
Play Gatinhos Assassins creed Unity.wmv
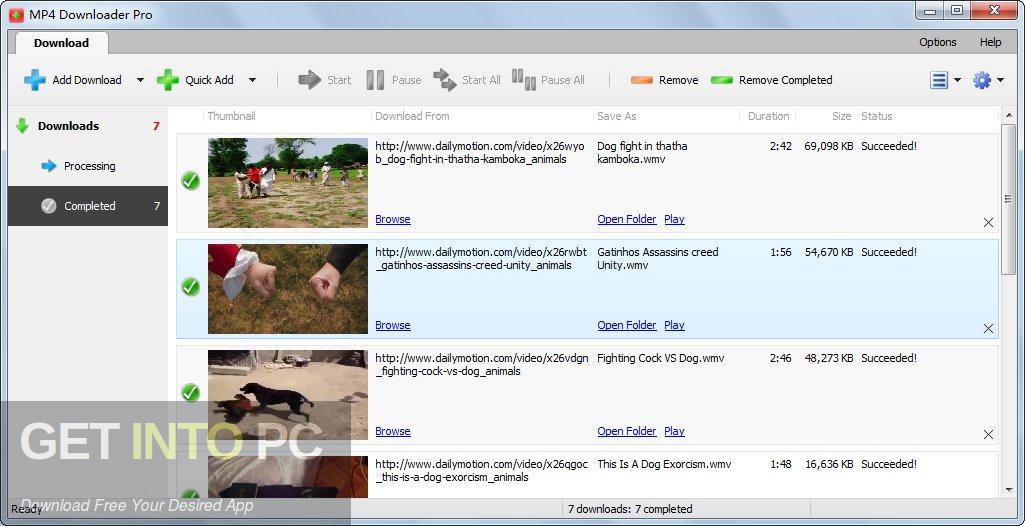tap(675, 325)
